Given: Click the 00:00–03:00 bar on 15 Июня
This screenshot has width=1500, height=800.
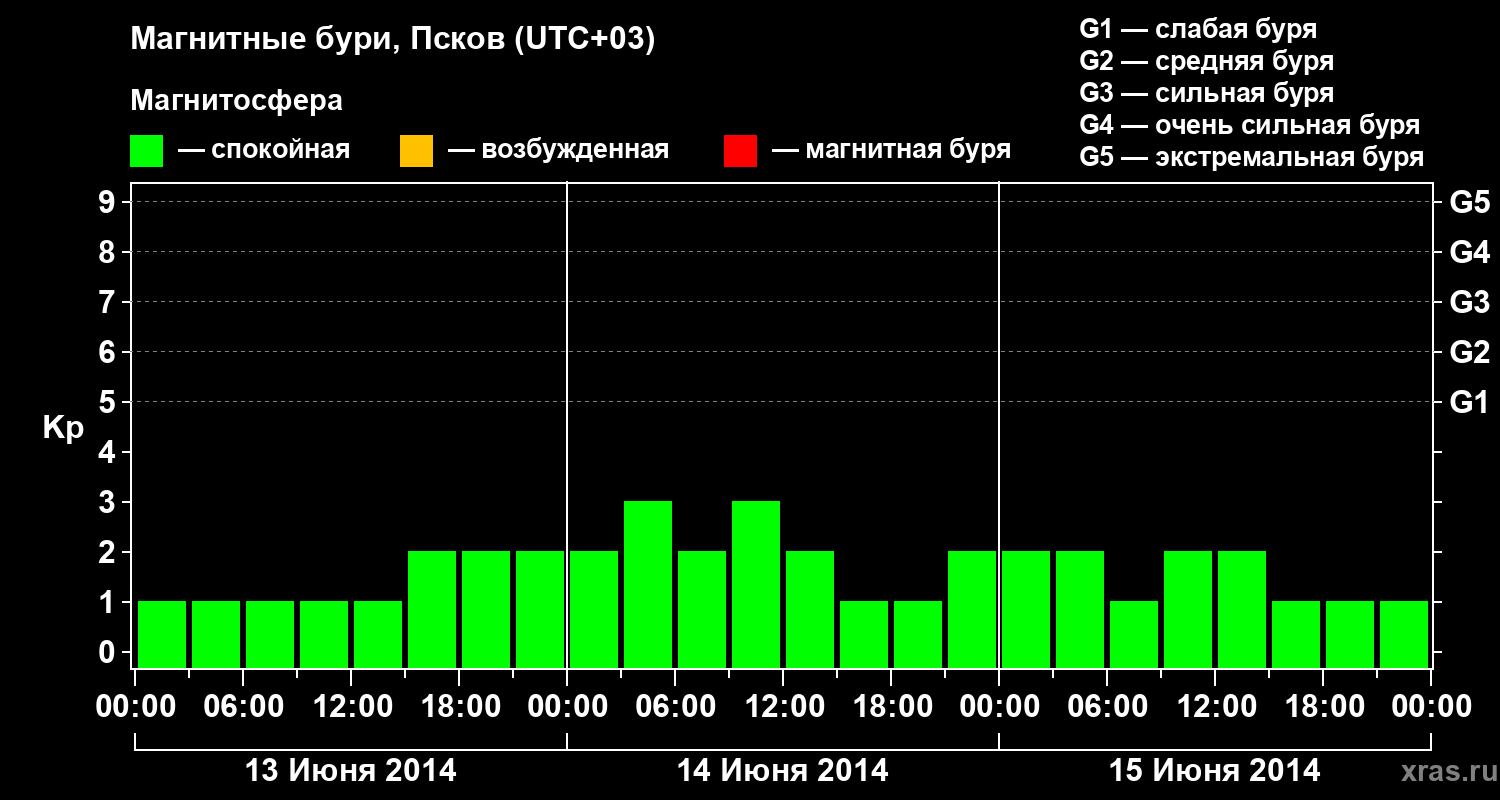Looking at the screenshot, I should click(x=1026, y=610).
